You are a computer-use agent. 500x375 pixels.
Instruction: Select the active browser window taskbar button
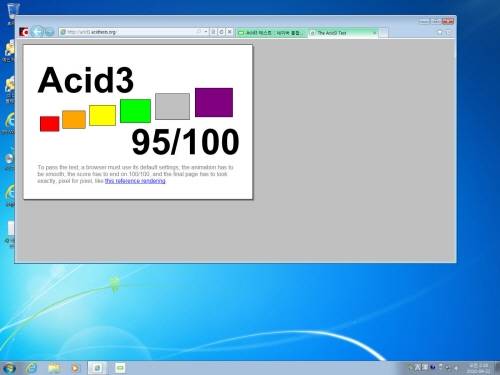point(97,368)
